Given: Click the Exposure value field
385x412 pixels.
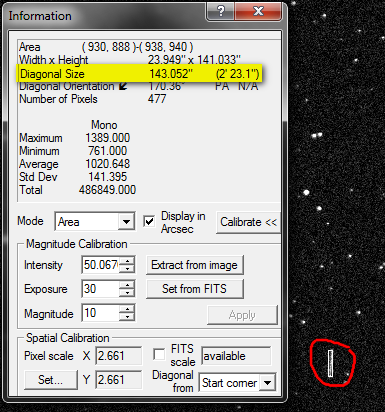Looking at the screenshot, I should (x=100, y=289).
